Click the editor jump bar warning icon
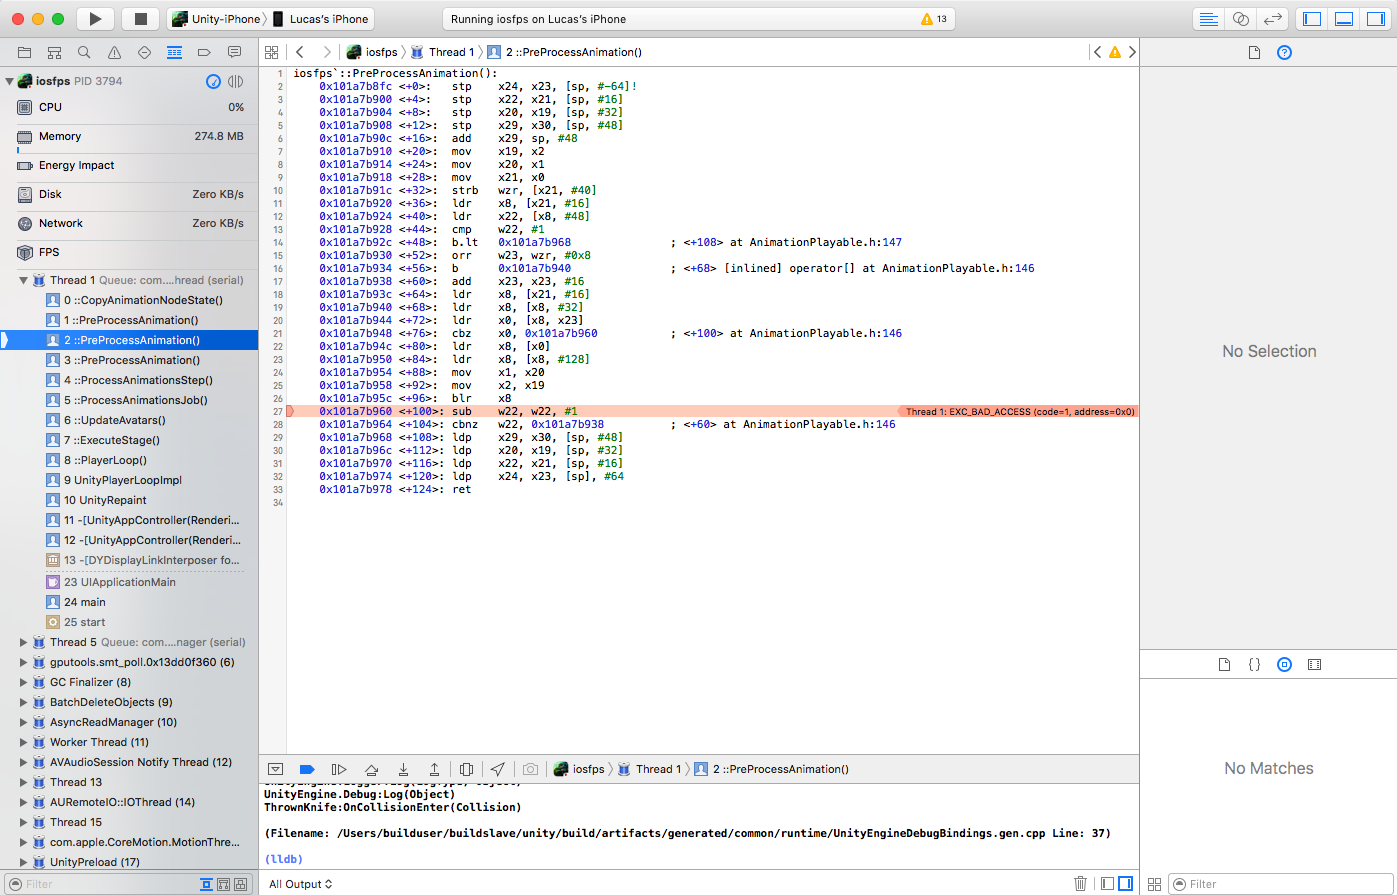This screenshot has width=1397, height=895. click(x=1115, y=52)
